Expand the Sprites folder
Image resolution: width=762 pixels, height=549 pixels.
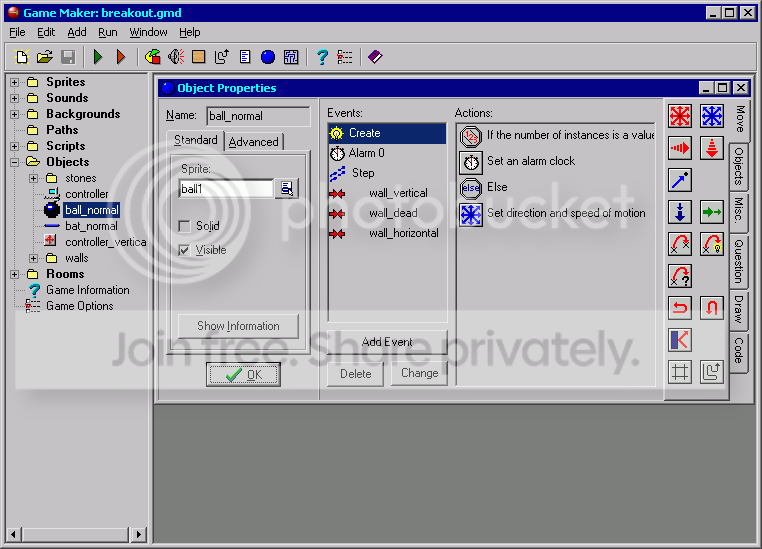(15, 82)
